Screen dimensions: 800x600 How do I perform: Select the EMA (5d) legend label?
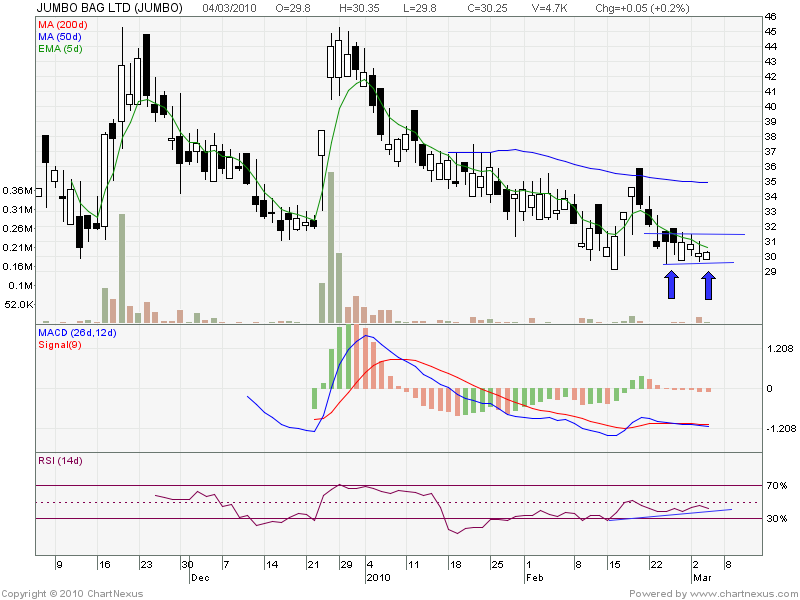click(x=60, y=49)
